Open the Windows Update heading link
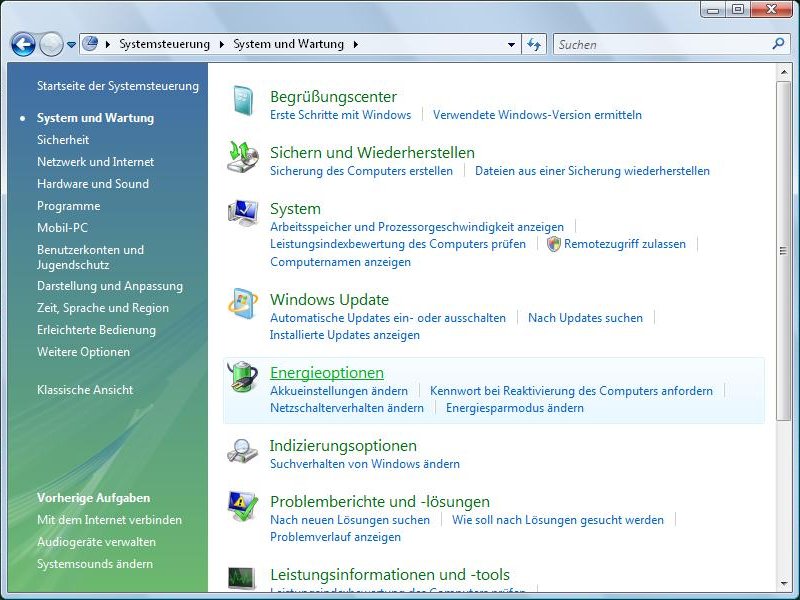 [x=329, y=299]
